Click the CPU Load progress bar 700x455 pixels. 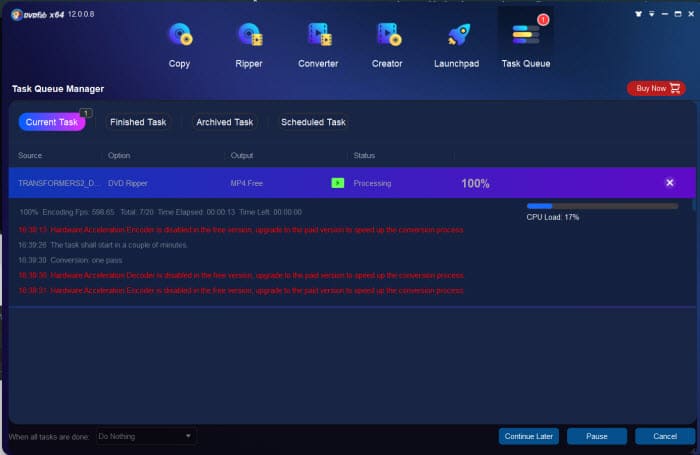(x=602, y=206)
